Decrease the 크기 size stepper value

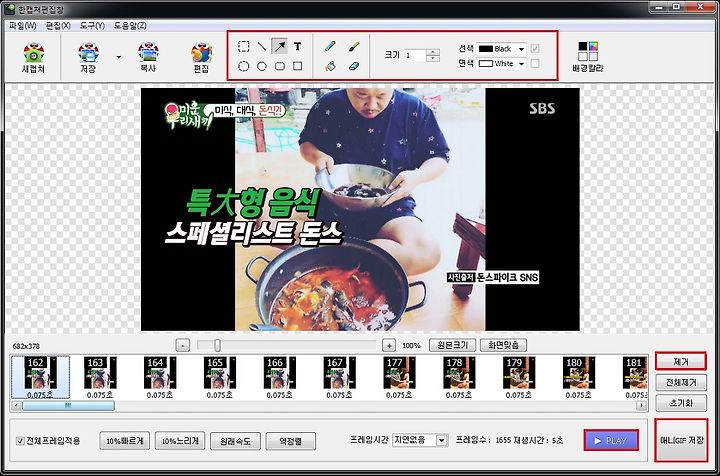[x=433, y=59]
